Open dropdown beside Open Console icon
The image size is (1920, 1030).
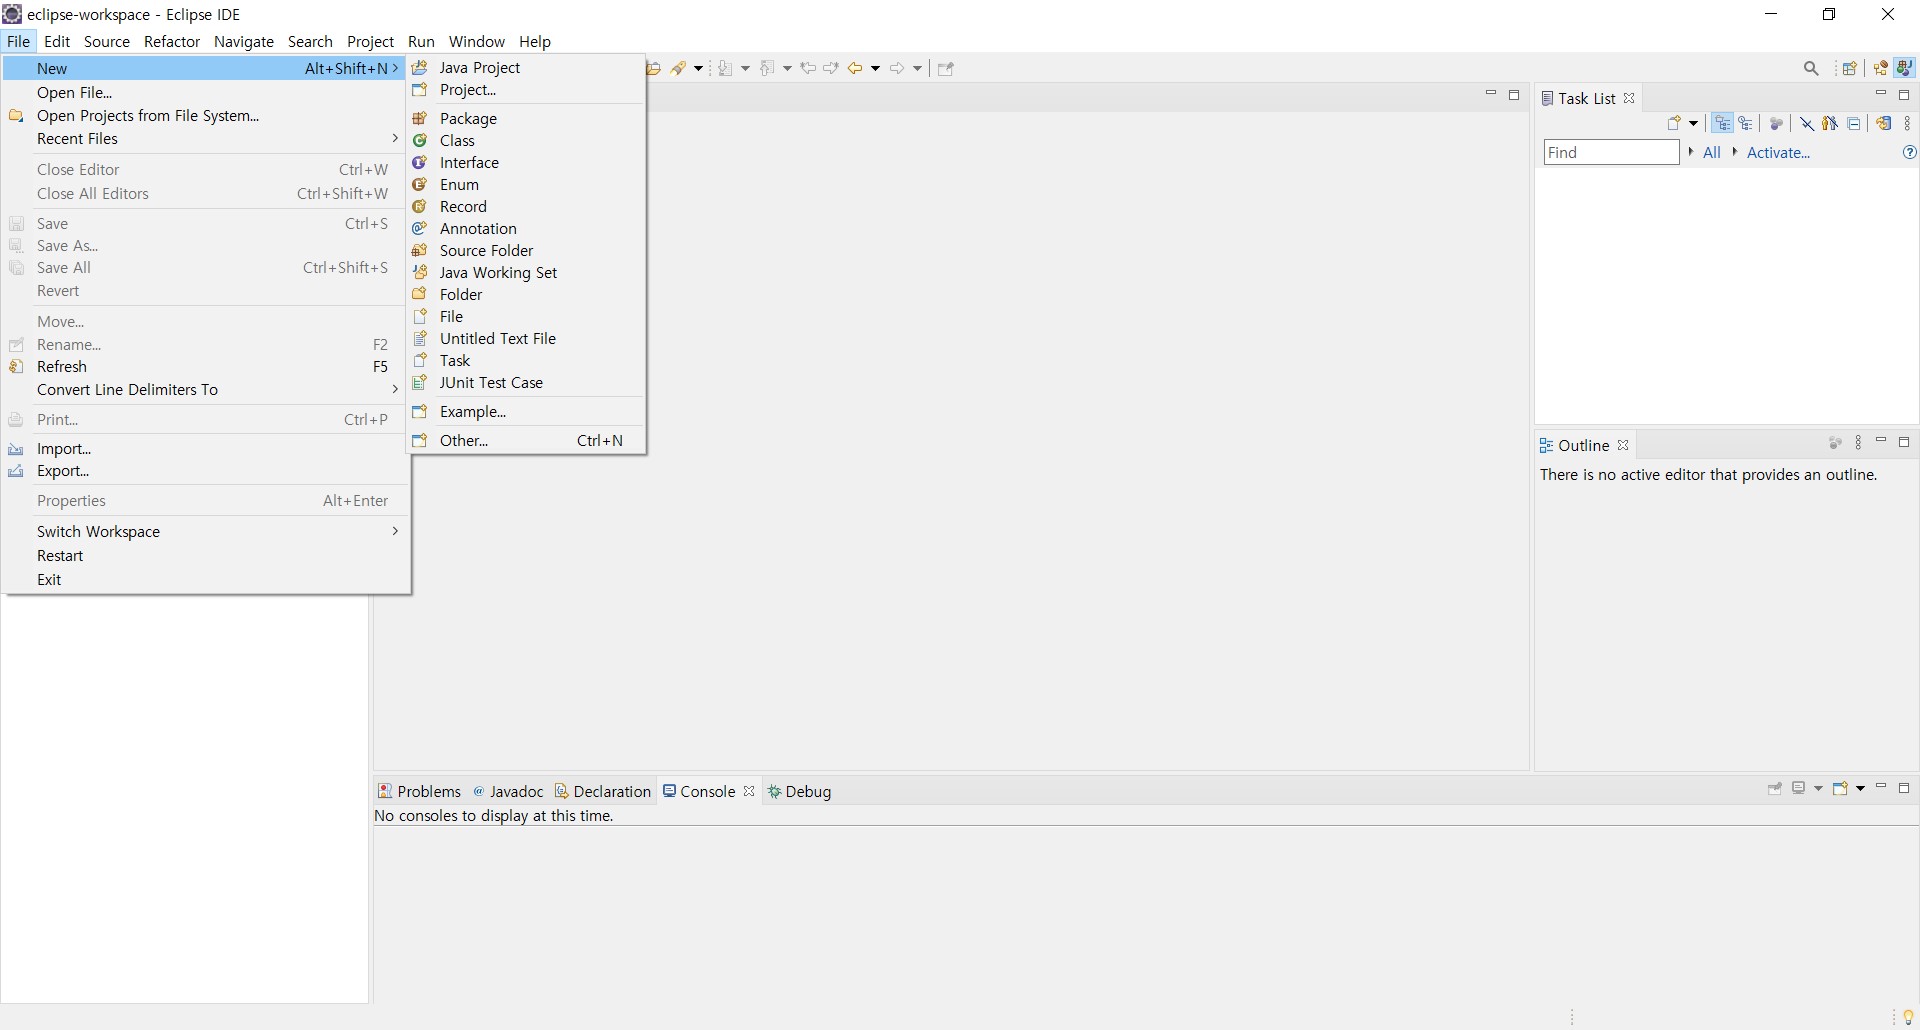pos(1860,789)
